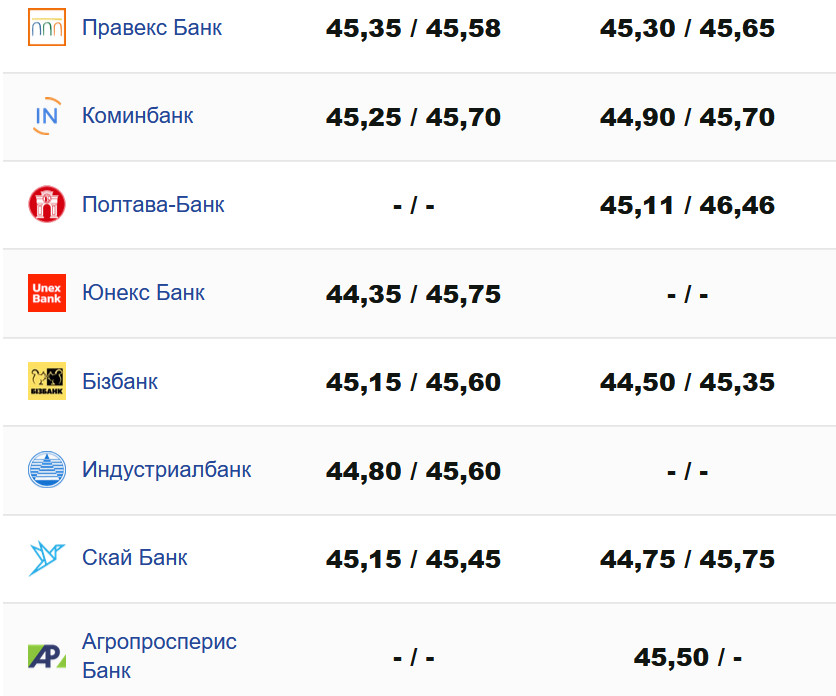Screen dimensions: 836x696
Task: Click Юнекс Банк rate 44,35 / 45,75
Action: (413, 294)
